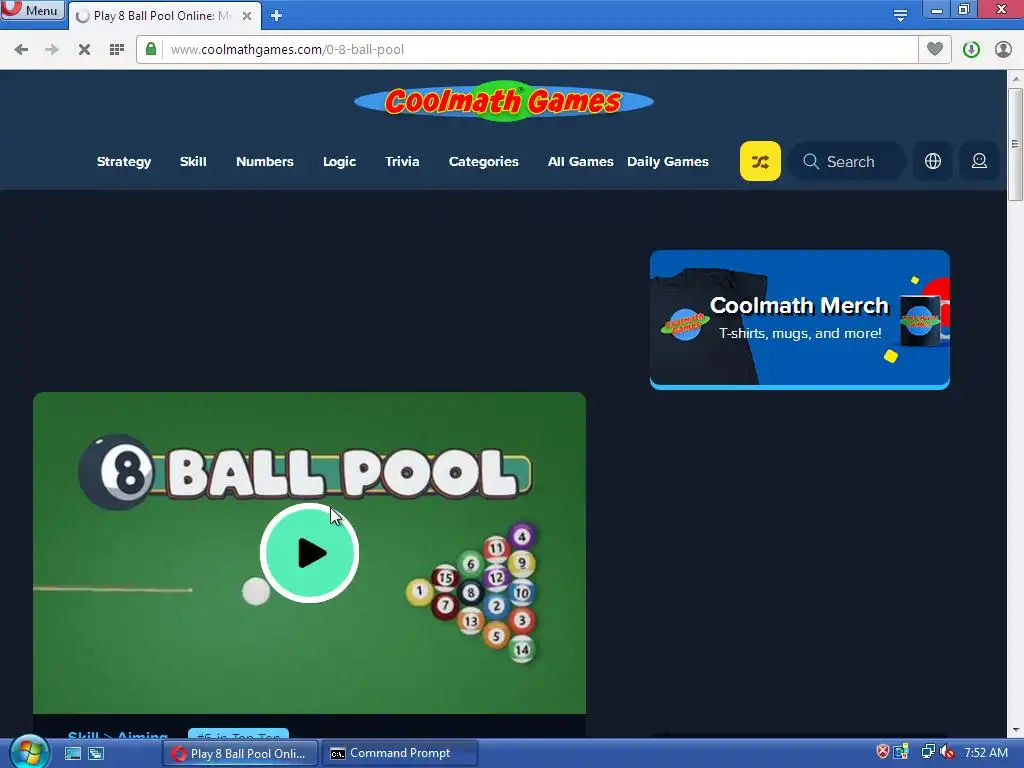1024x768 pixels.
Task: Close the Play 8 Ball Pool tab
Action: (247, 16)
